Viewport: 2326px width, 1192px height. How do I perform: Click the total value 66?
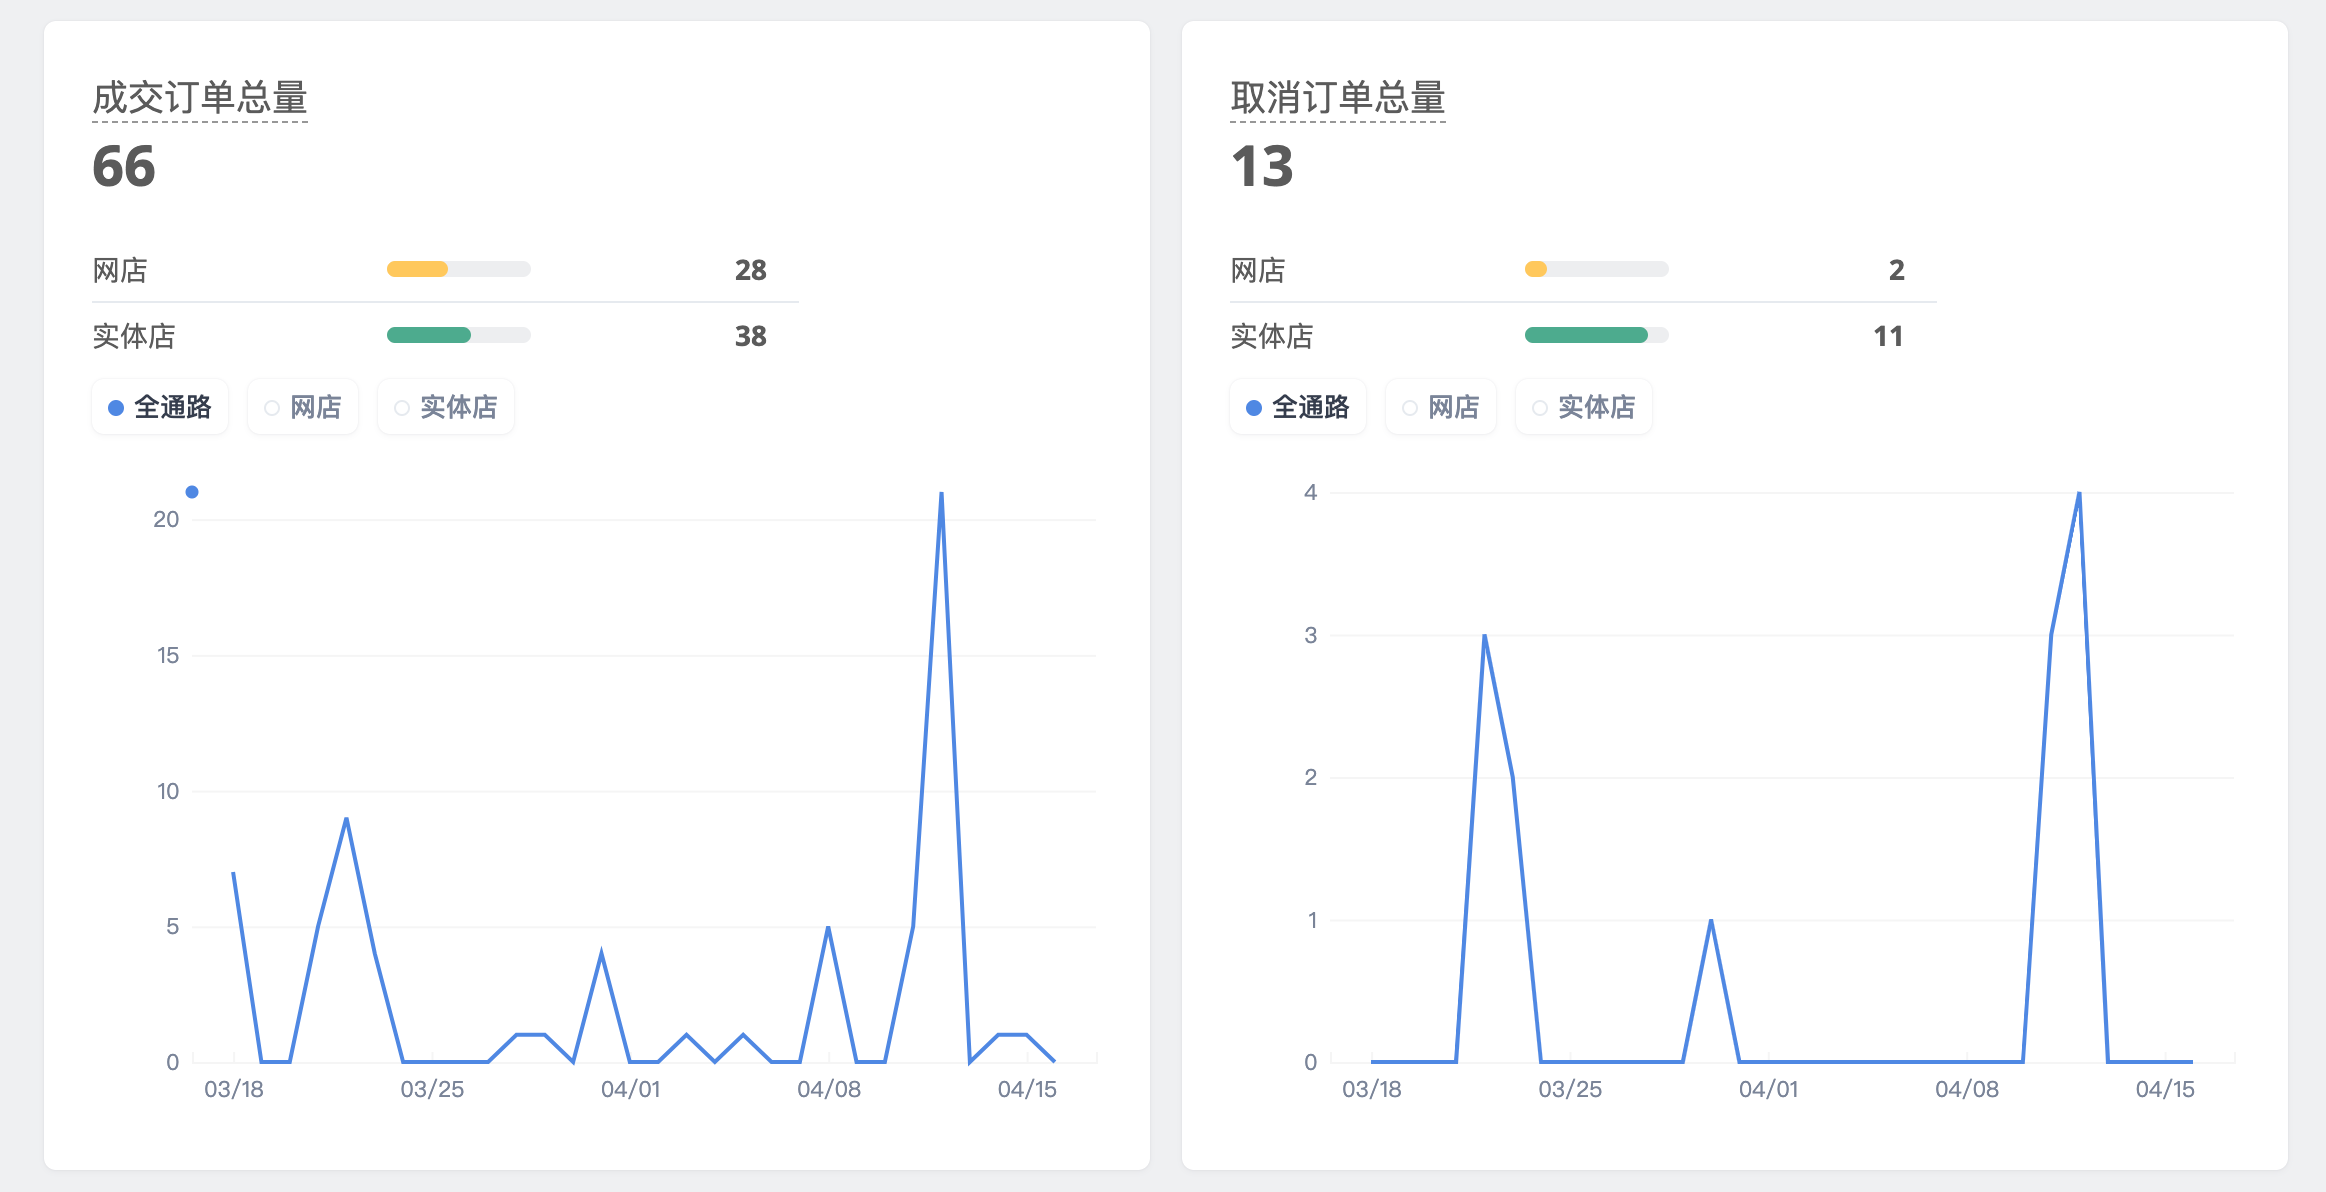coord(124,166)
